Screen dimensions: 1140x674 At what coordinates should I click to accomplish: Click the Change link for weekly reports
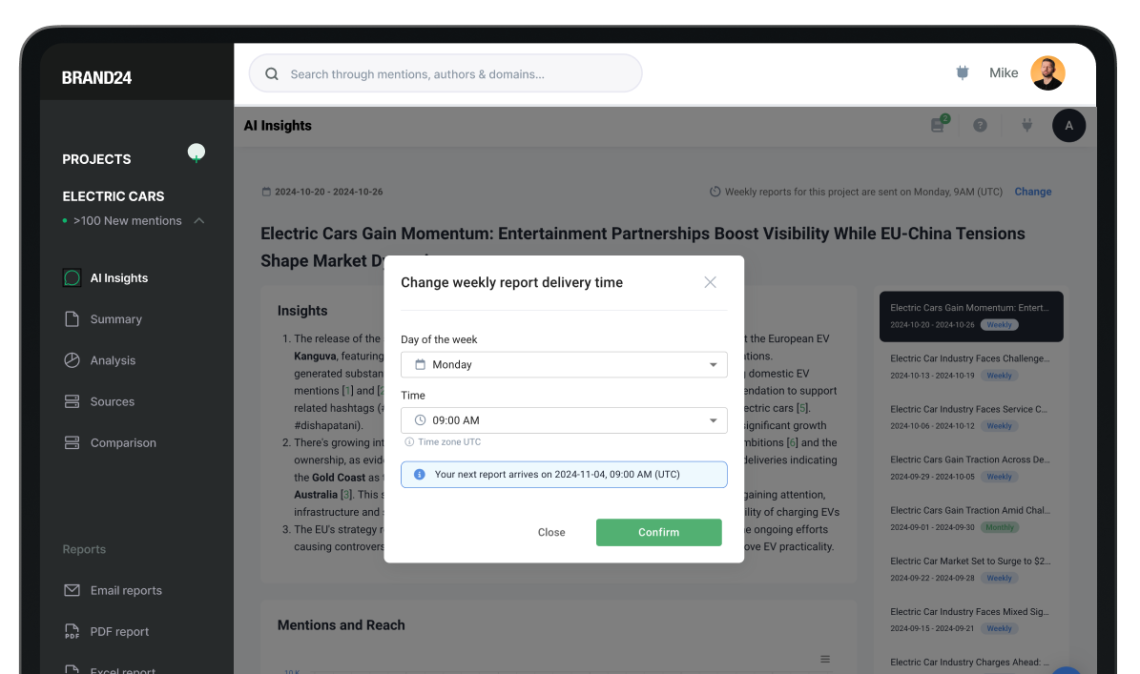click(x=1032, y=192)
